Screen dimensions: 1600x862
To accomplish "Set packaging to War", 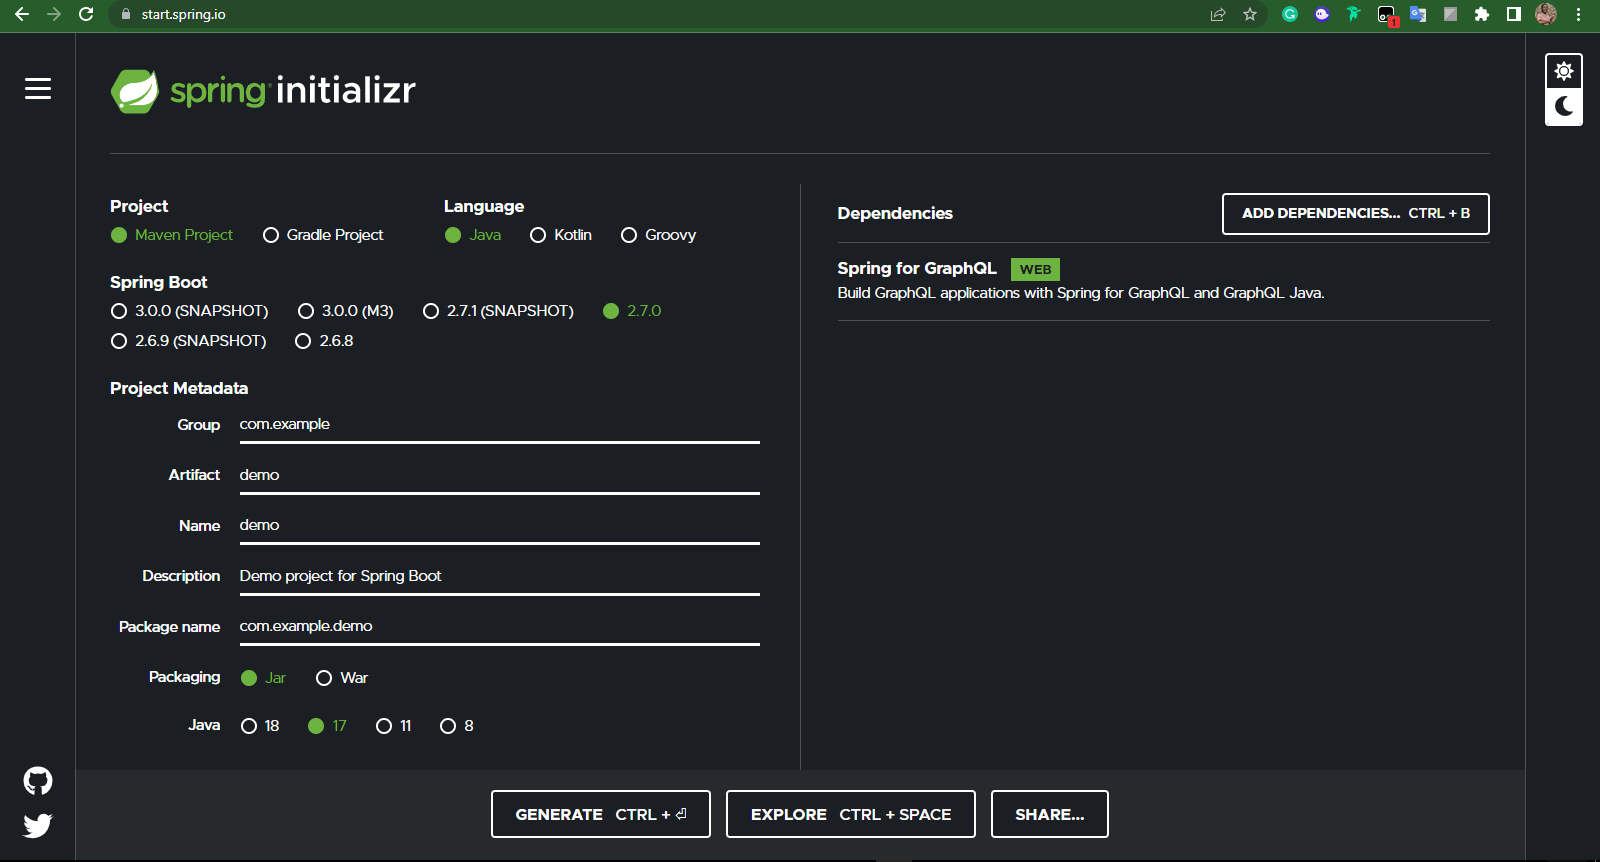I will tap(324, 678).
